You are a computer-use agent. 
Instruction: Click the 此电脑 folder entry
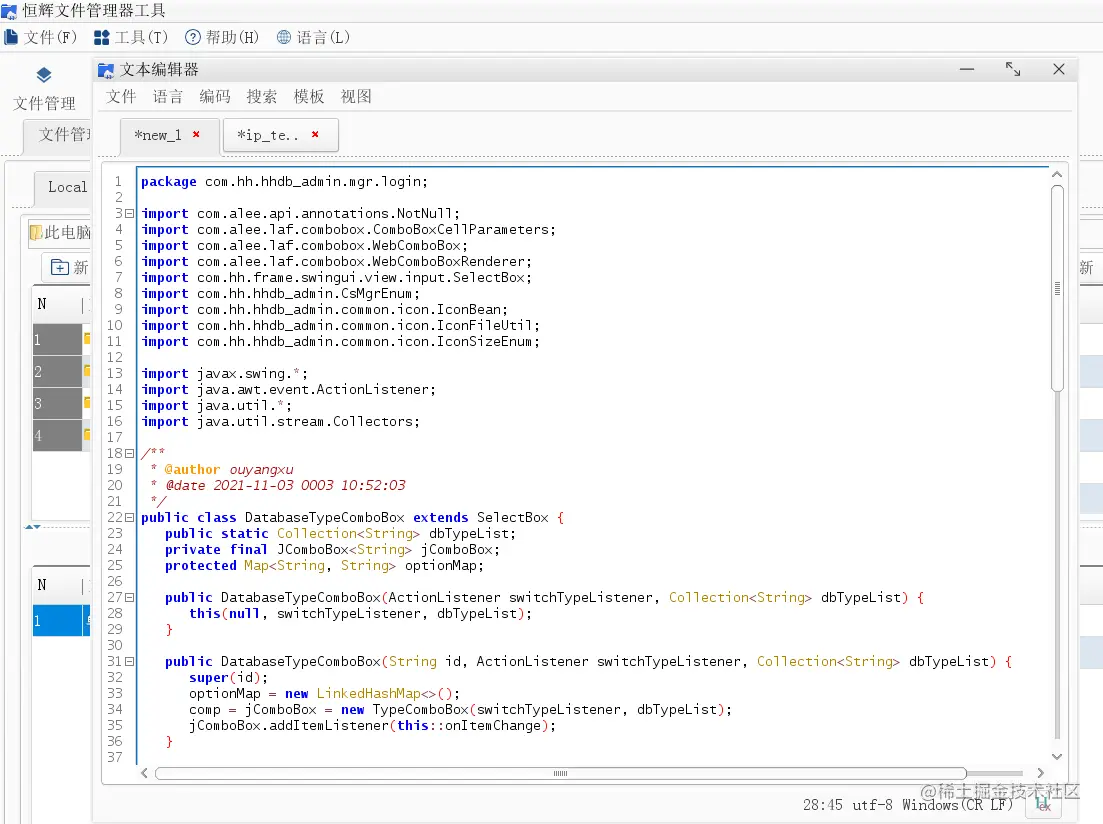60,232
